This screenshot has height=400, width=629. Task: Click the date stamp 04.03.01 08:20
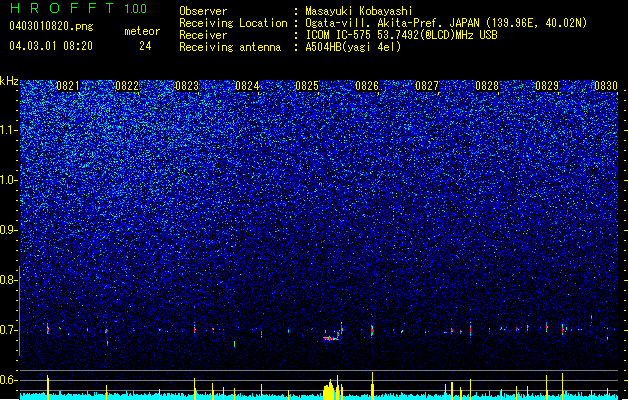tap(51, 46)
